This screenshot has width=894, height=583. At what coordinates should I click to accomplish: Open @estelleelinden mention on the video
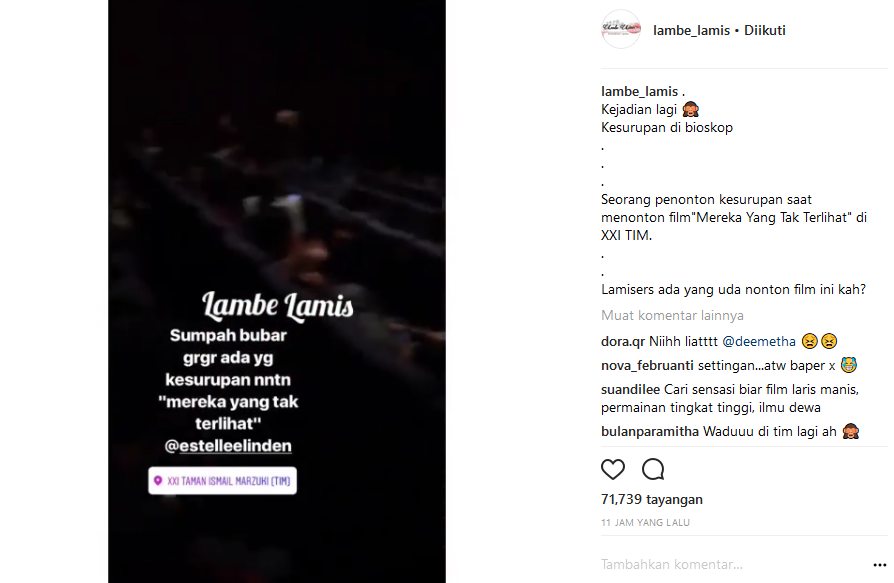coord(228,446)
